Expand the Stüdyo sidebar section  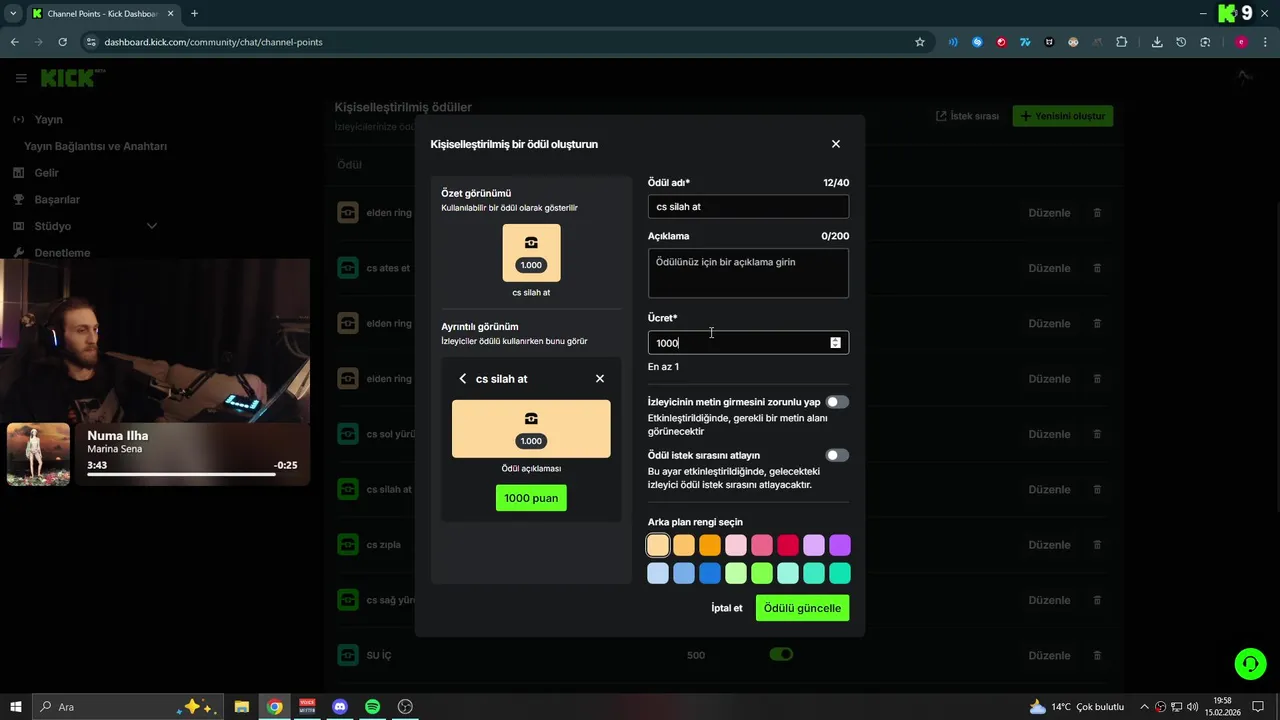[x=152, y=226]
